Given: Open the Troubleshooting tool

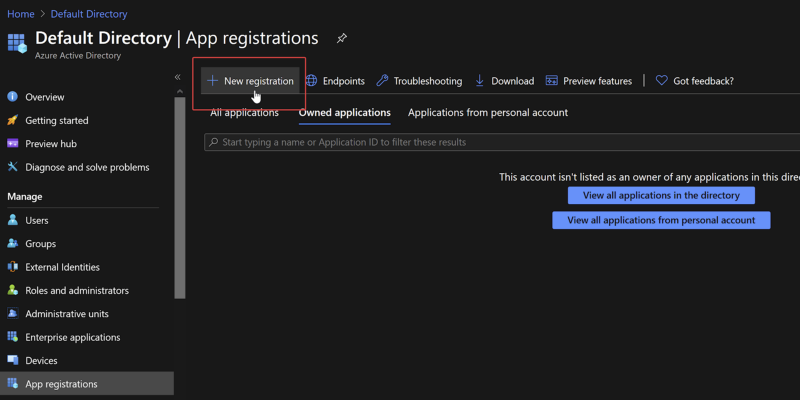Looking at the screenshot, I should click(419, 81).
